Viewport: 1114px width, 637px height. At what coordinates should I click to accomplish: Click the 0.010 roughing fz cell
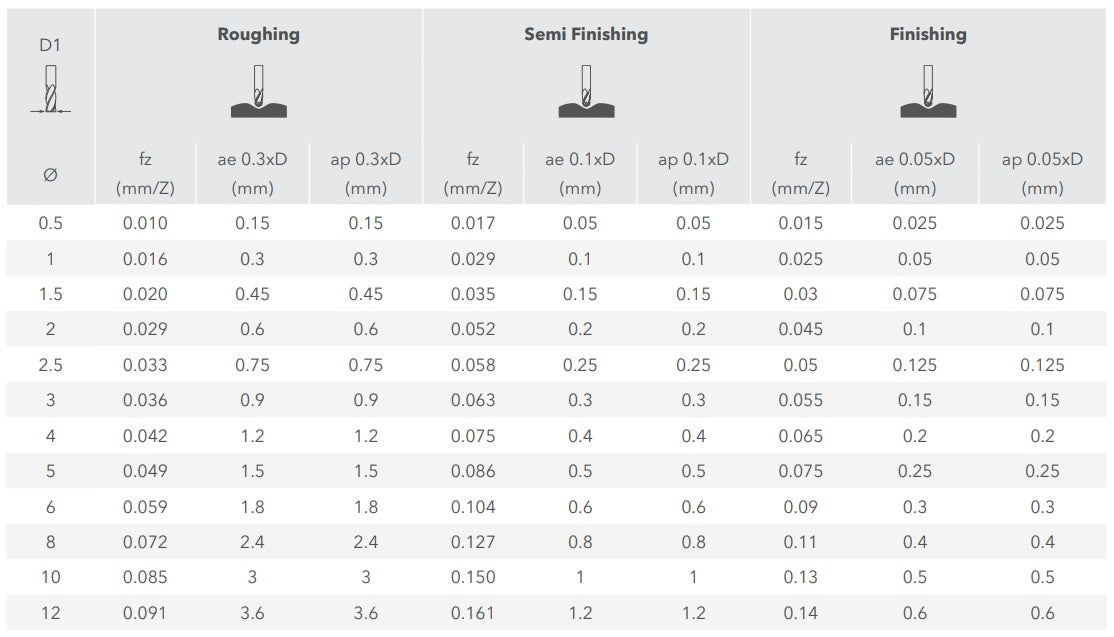pos(145,223)
